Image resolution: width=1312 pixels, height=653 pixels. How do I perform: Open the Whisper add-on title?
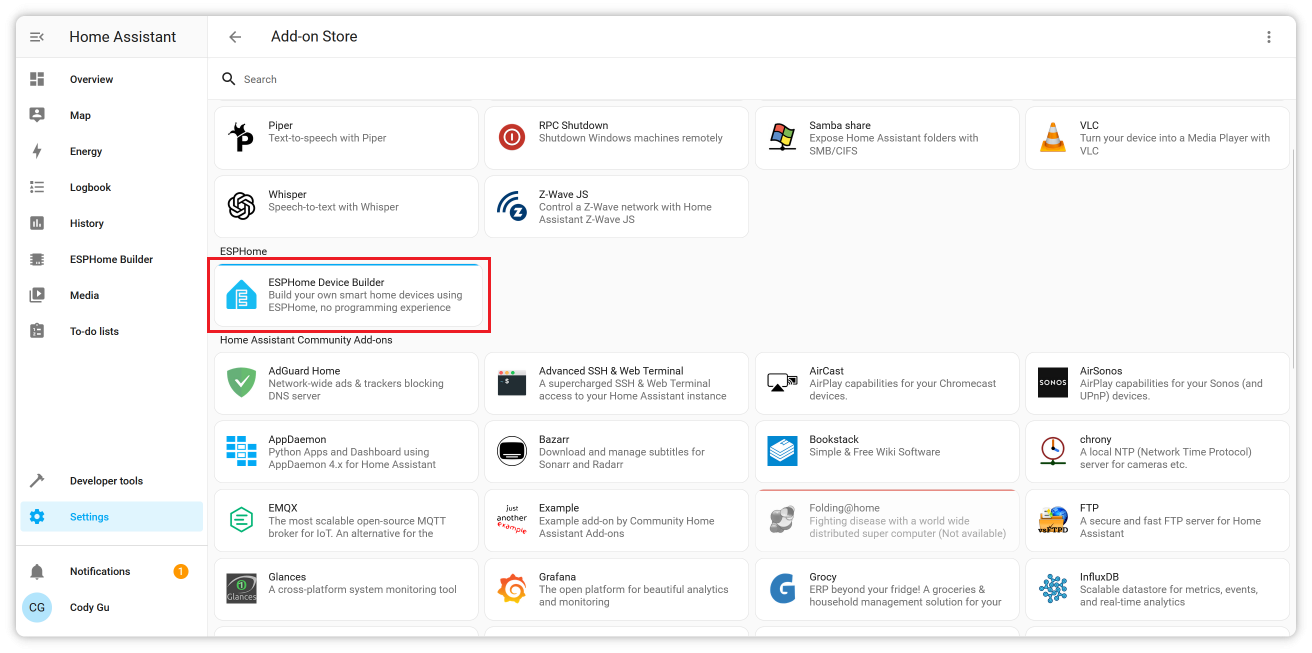[x=287, y=195]
